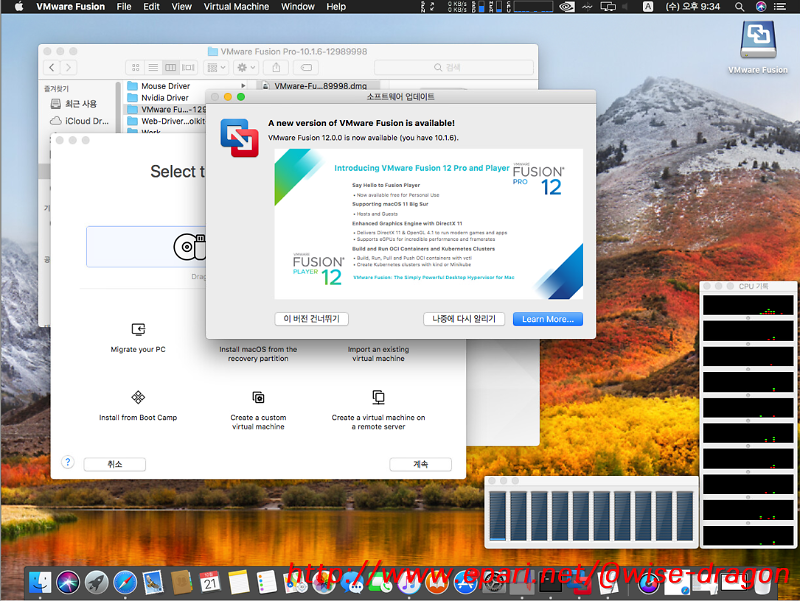Select the VMware-Fu...89998.dmg file
The width and height of the screenshot is (800, 601).
click(320, 86)
